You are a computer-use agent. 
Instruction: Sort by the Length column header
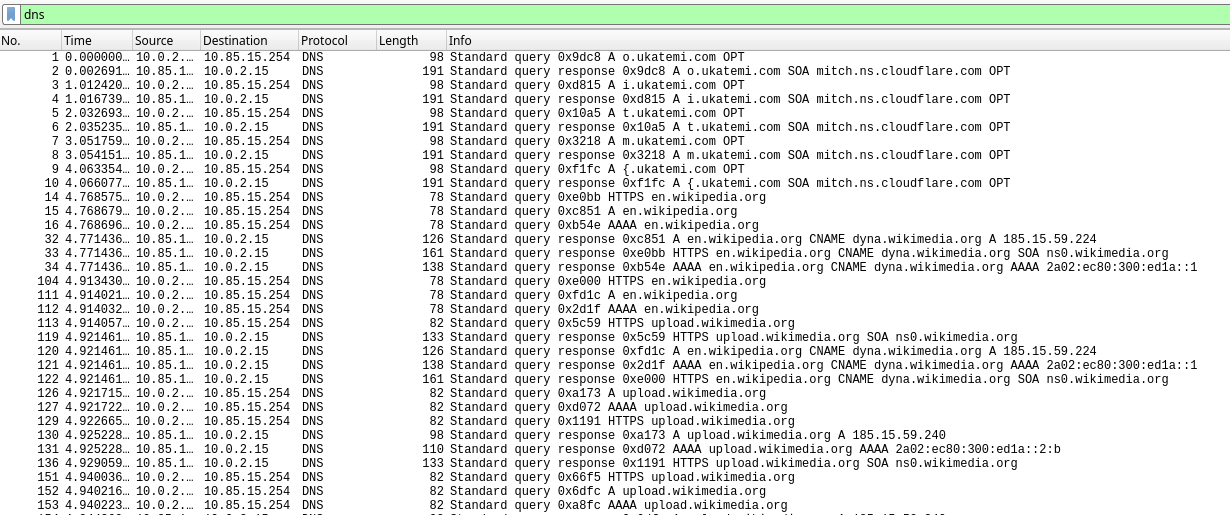click(411, 40)
